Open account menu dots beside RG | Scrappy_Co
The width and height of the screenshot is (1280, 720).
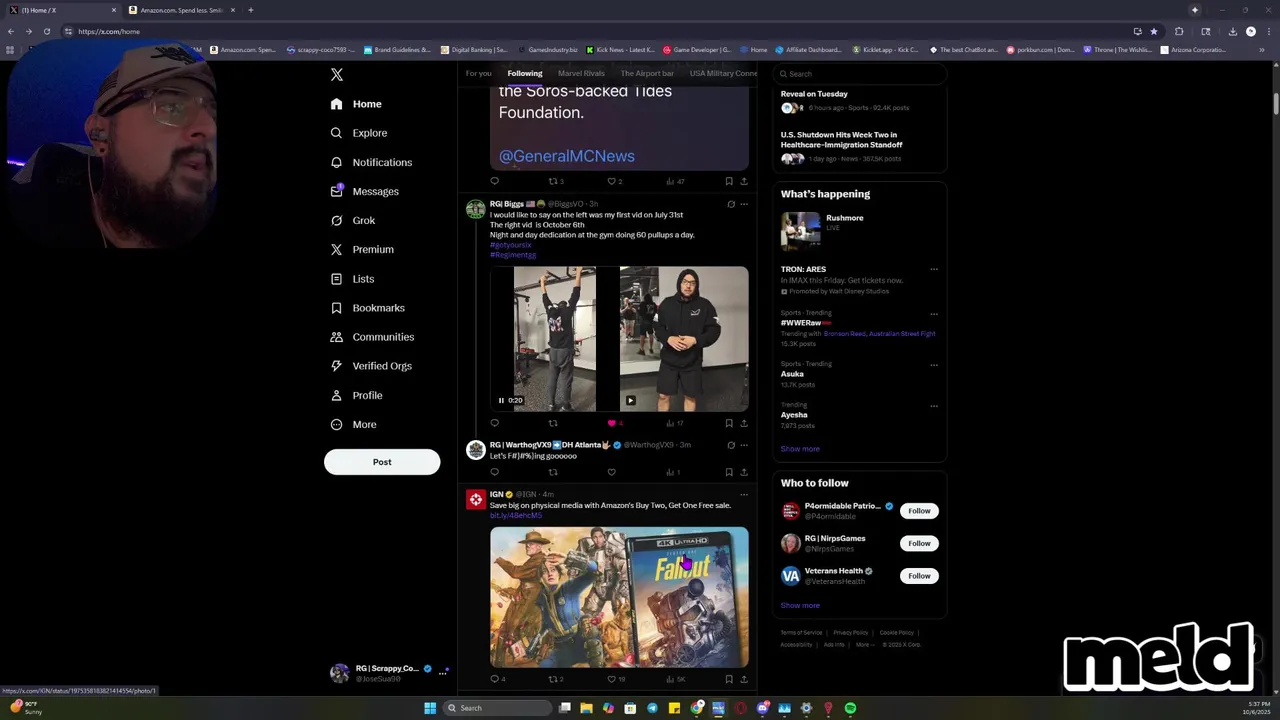tap(442, 673)
